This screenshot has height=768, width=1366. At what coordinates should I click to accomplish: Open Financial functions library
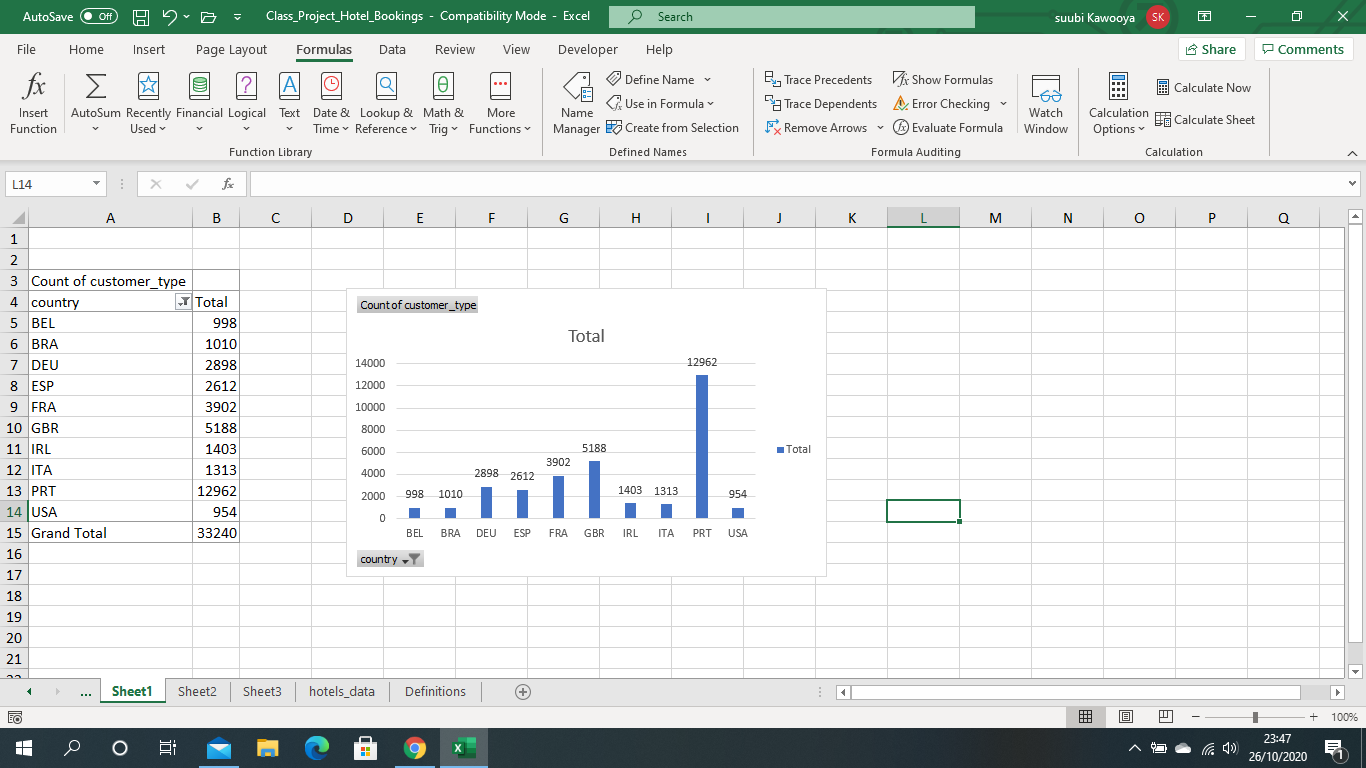click(x=199, y=104)
